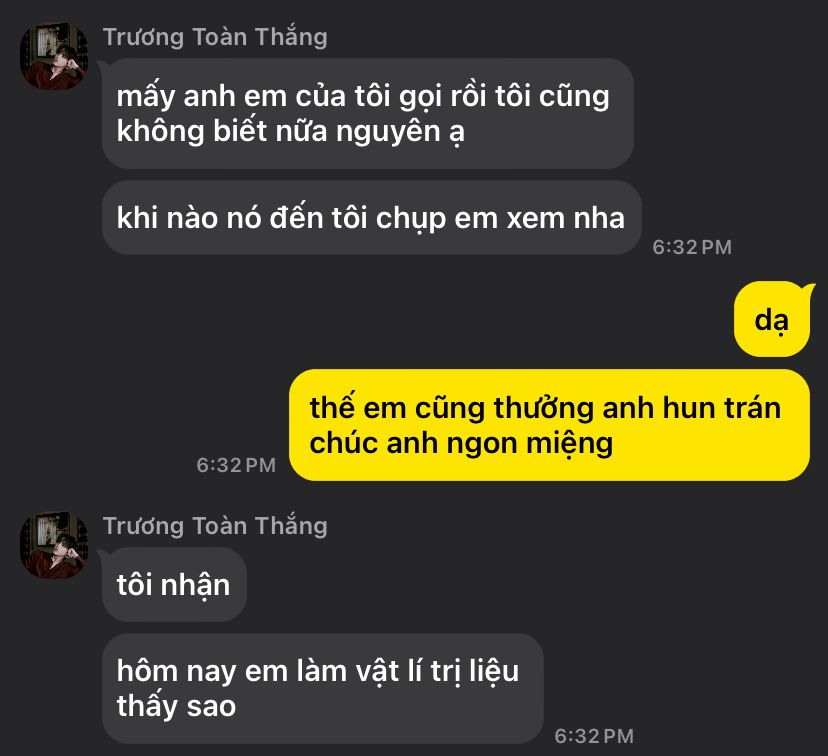Screen dimensions: 828x756
Task: Tap the lower Trương Toàn Thắng avatar
Action: point(54,545)
